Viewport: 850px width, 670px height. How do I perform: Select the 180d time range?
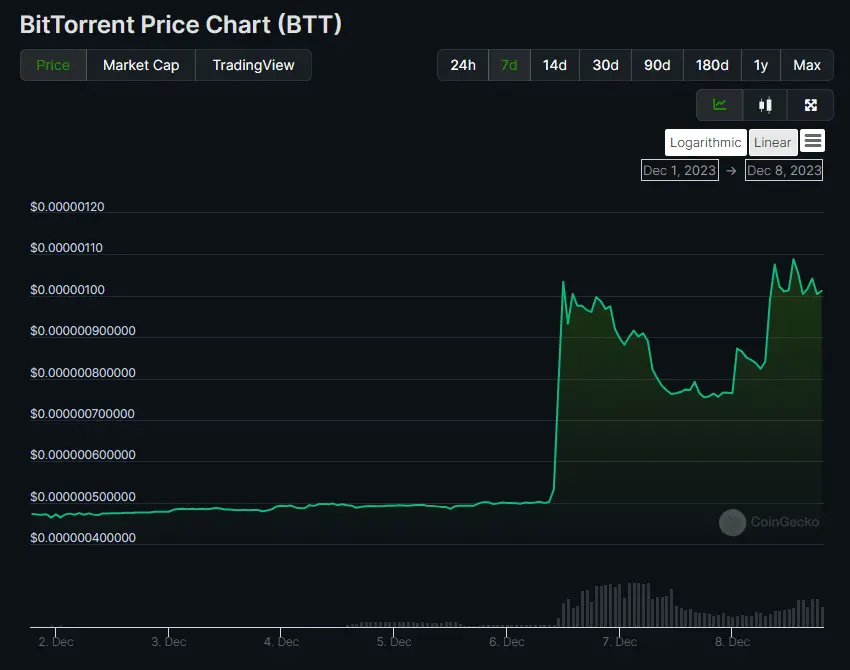(x=712, y=64)
